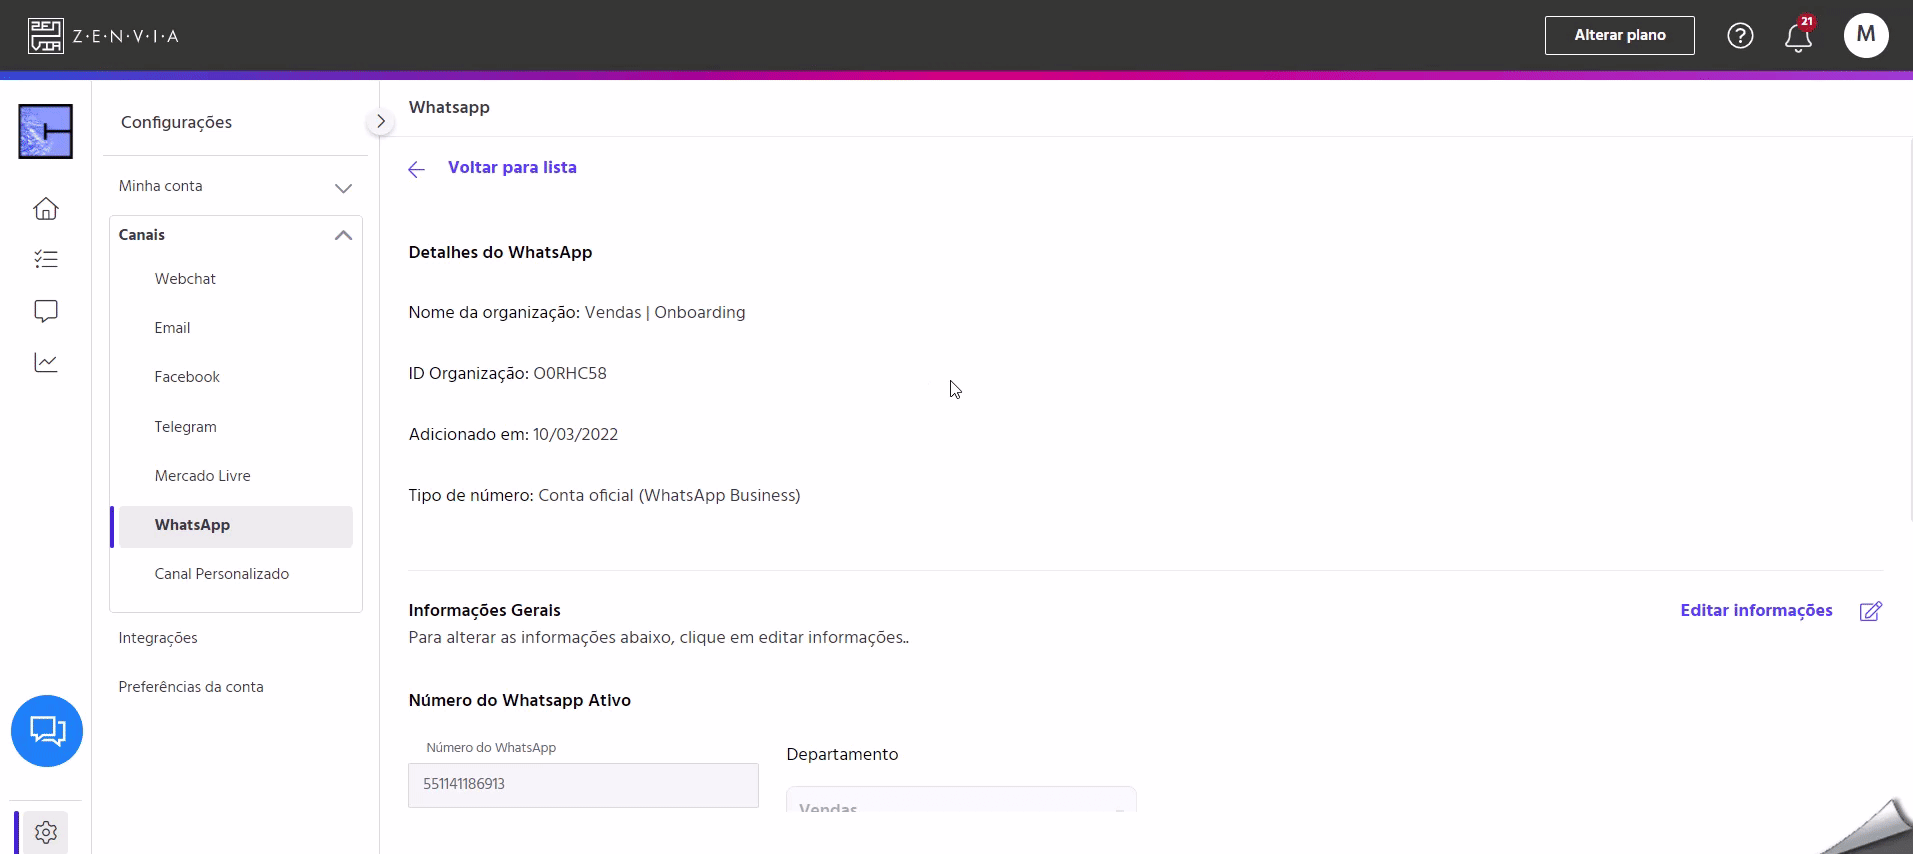Click Informações Gerais heading
Viewport: 1913px width, 854px height.
click(484, 610)
